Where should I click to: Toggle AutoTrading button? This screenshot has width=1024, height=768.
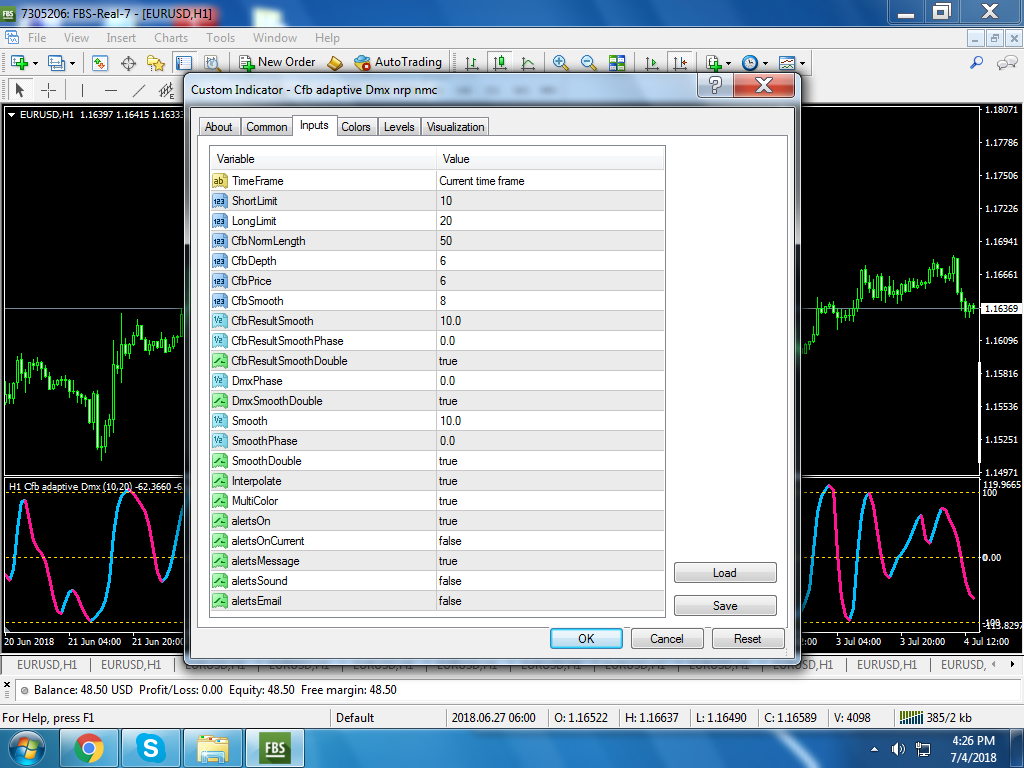(x=398, y=62)
